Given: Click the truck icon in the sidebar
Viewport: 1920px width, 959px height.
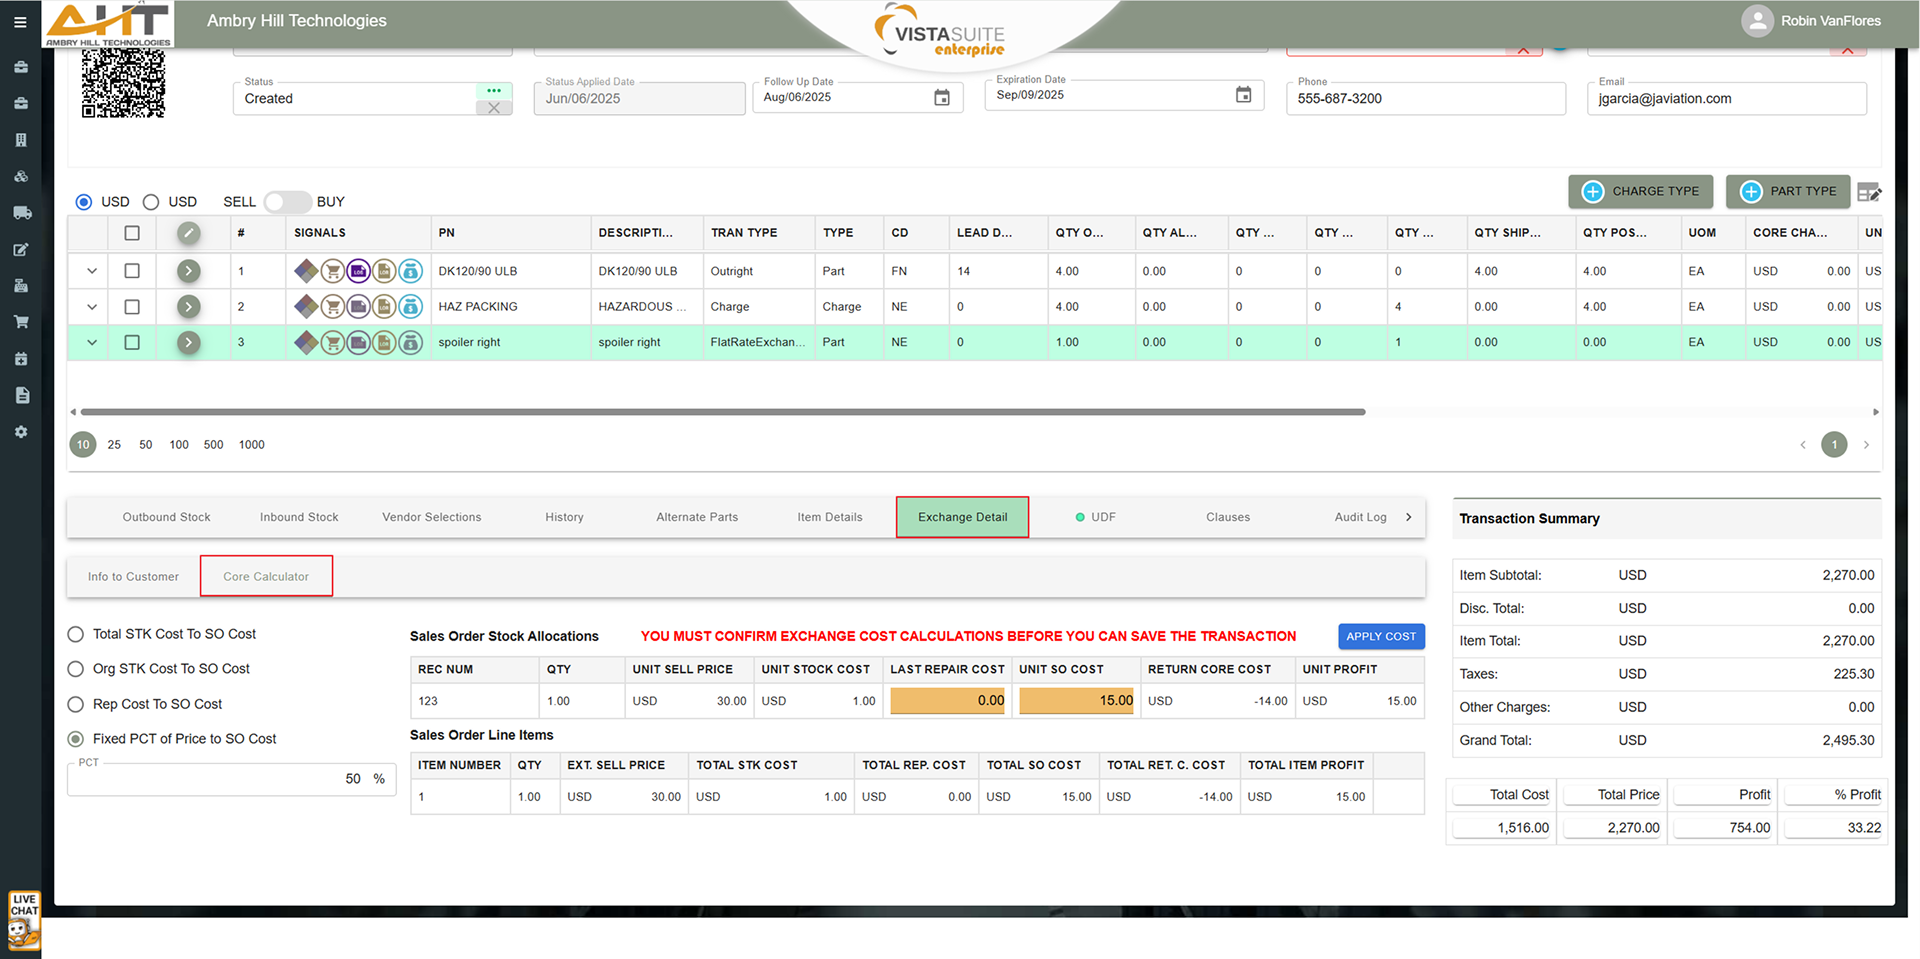Looking at the screenshot, I should click(21, 213).
